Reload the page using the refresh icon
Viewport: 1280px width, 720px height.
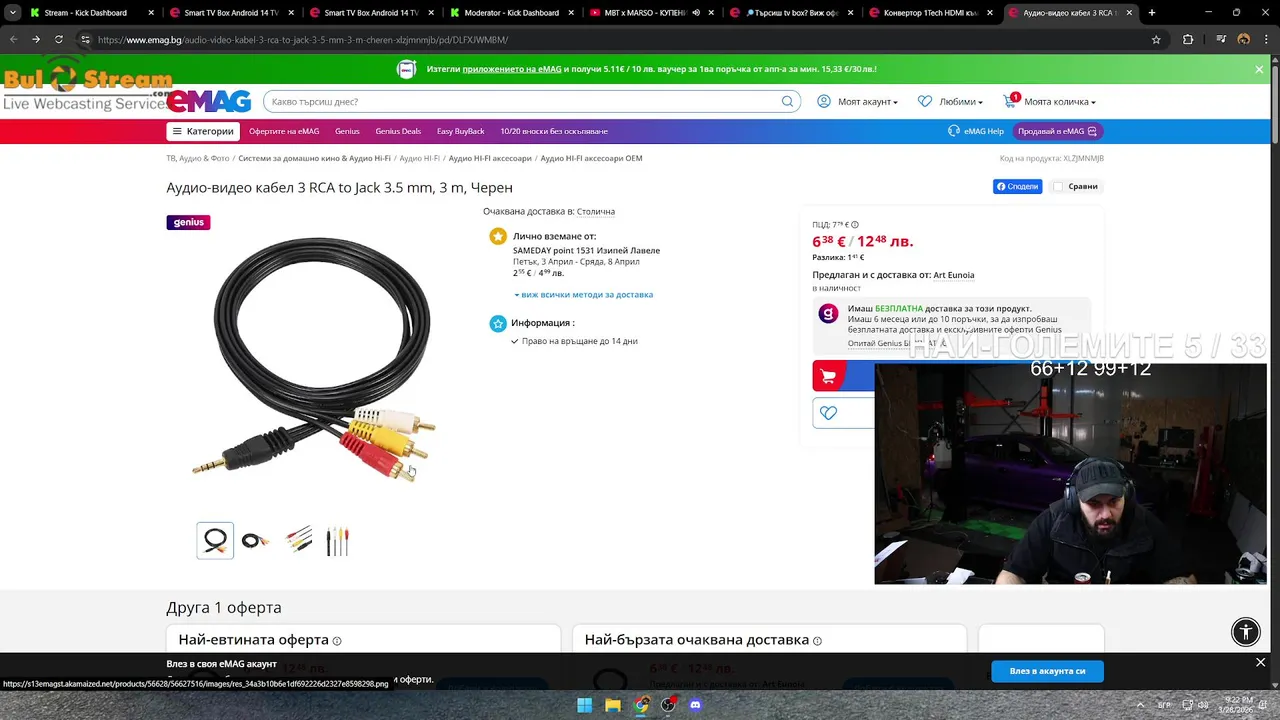coord(58,39)
